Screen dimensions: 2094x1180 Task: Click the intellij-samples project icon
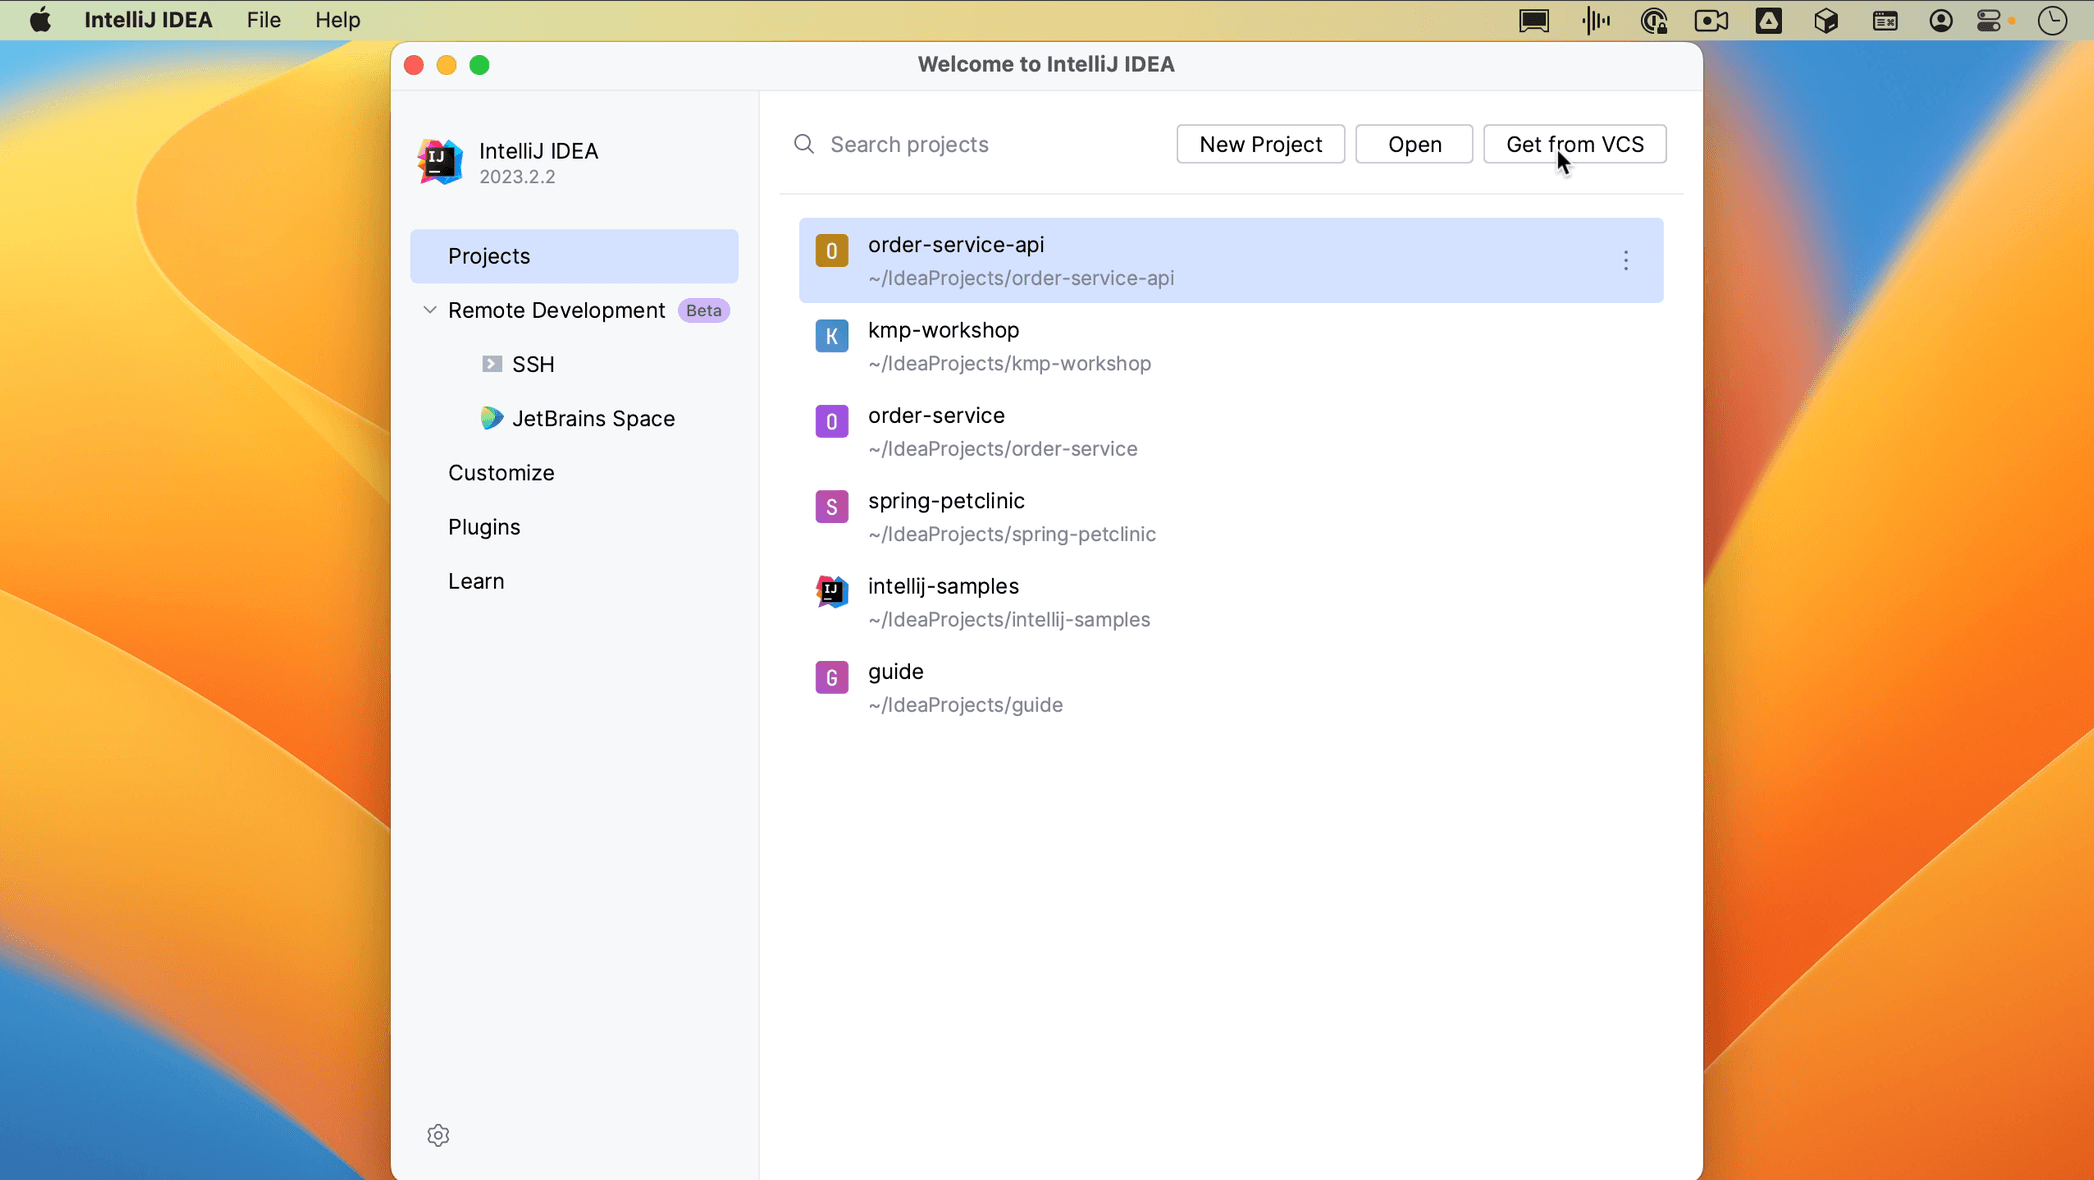(831, 592)
